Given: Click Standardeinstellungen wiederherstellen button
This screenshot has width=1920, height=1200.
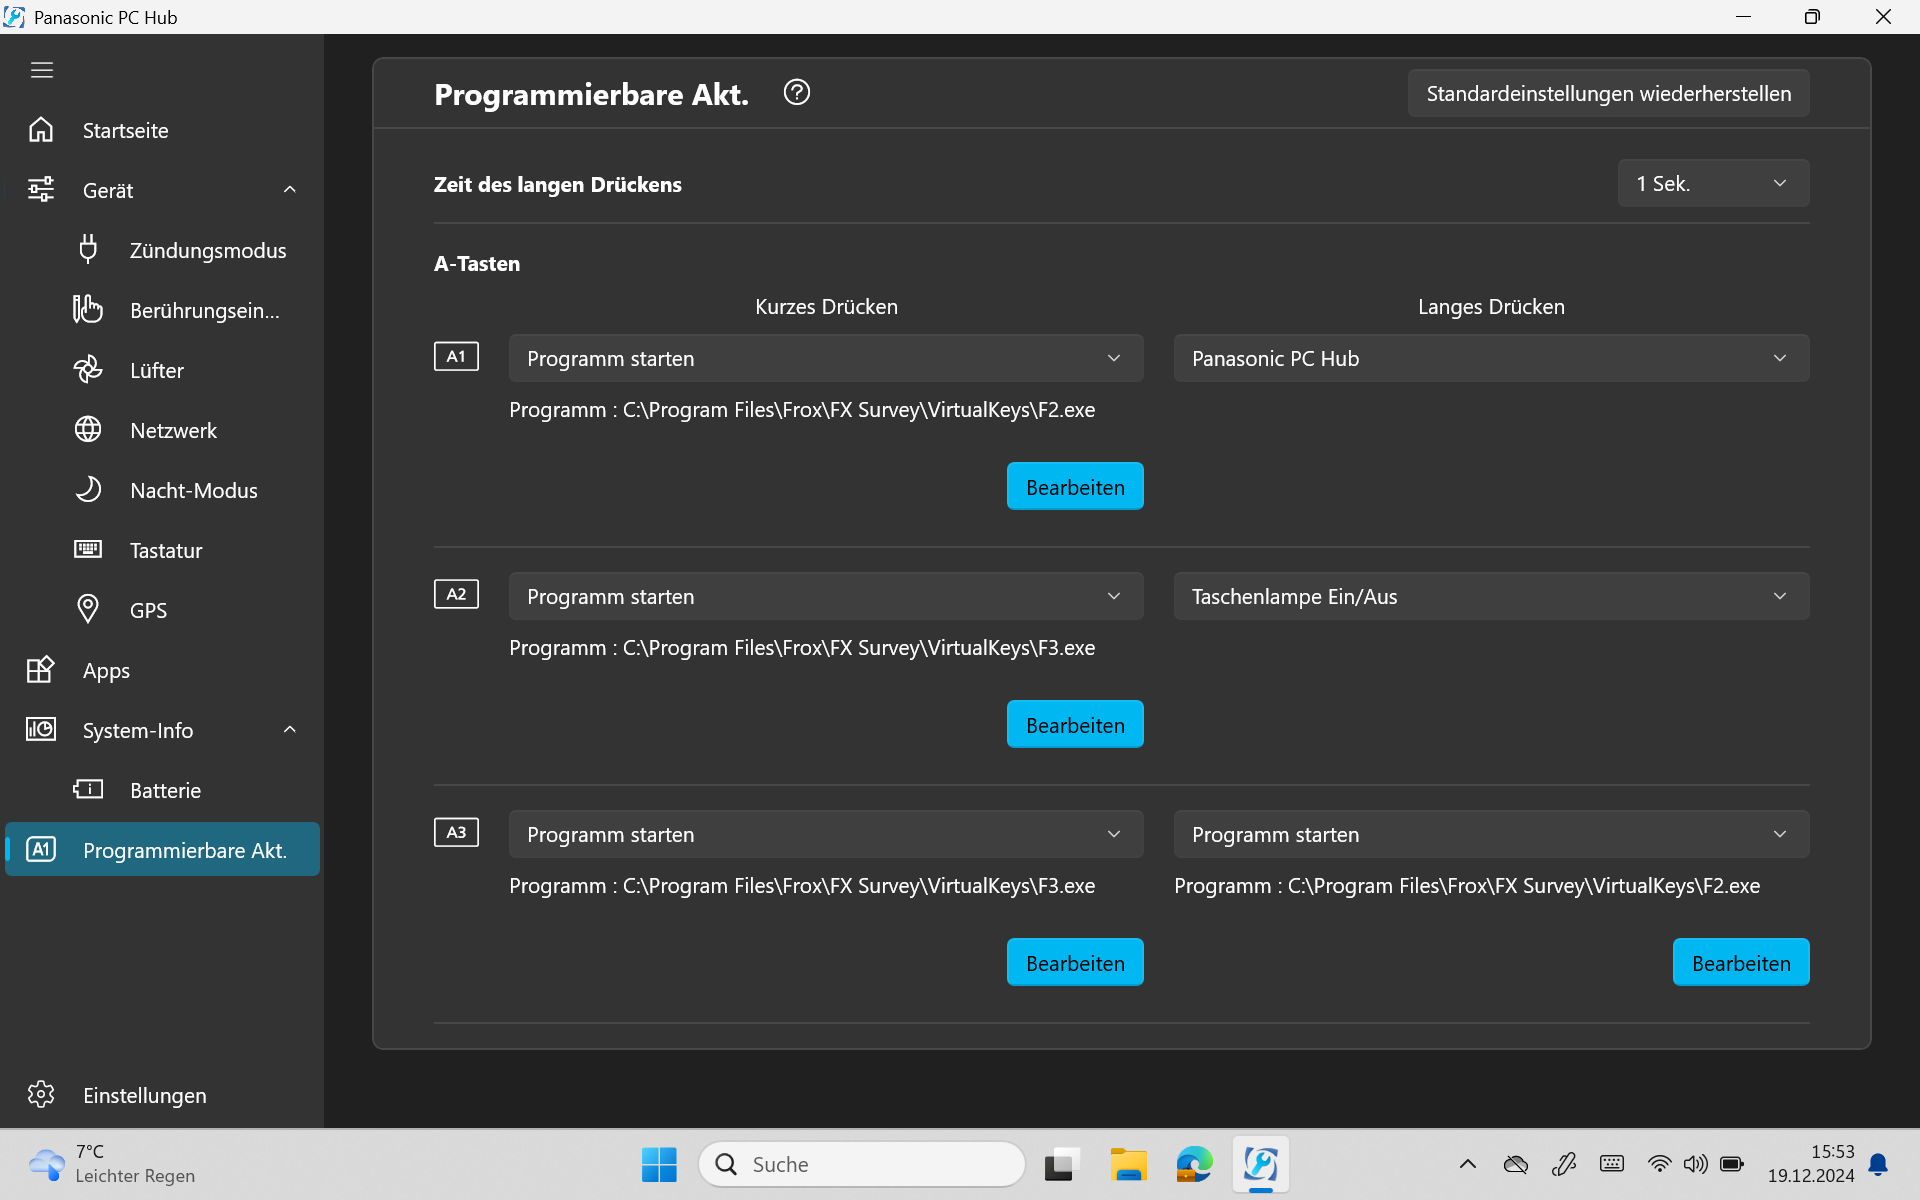Looking at the screenshot, I should pos(1608,93).
